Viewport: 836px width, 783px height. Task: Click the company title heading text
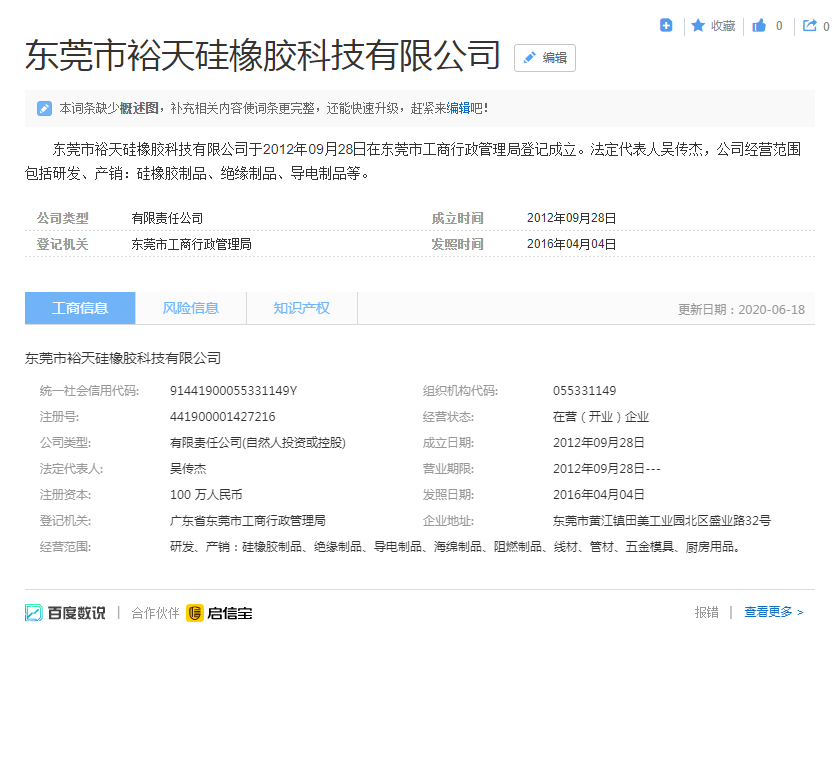click(262, 56)
